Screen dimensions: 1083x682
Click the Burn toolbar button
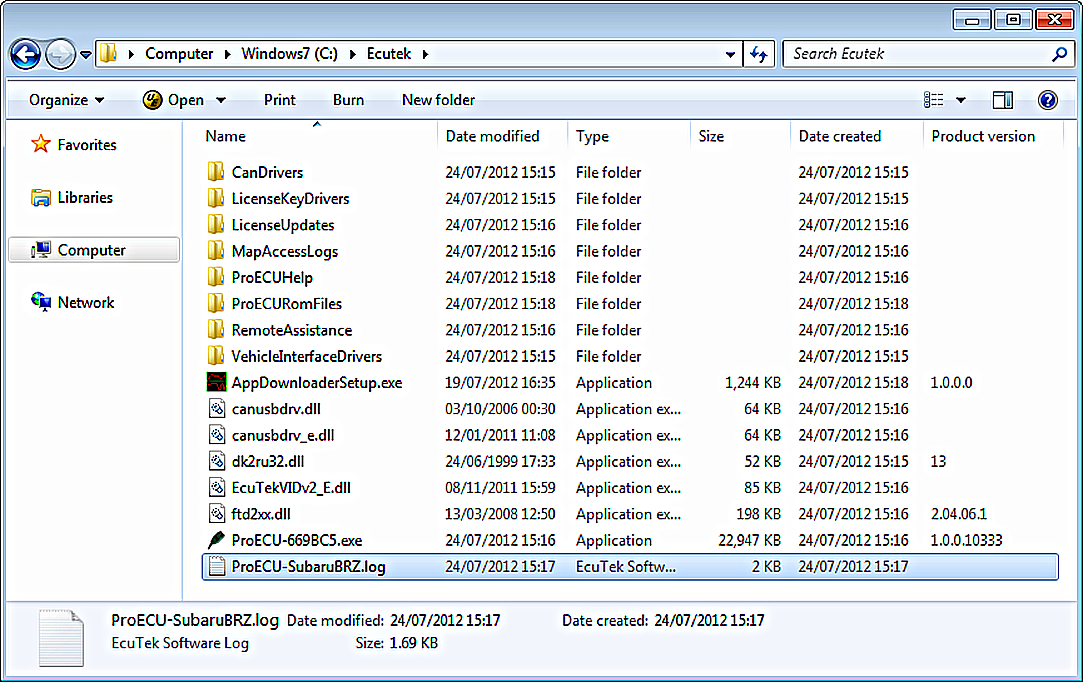(x=348, y=100)
